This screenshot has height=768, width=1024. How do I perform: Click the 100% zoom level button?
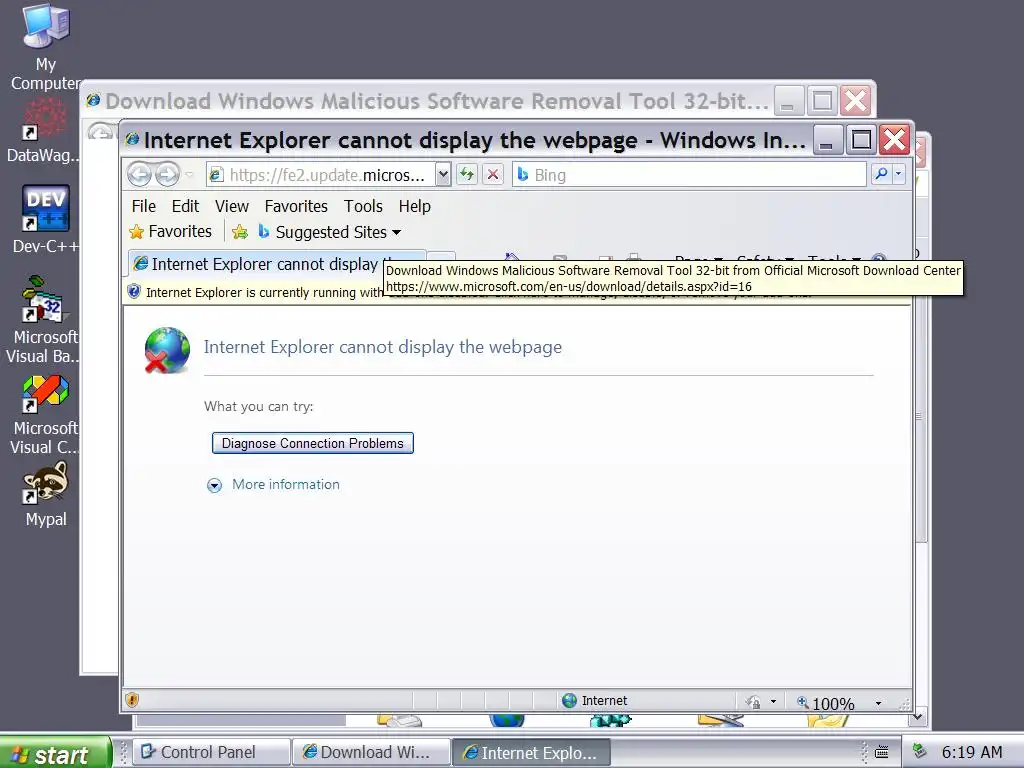pos(825,703)
